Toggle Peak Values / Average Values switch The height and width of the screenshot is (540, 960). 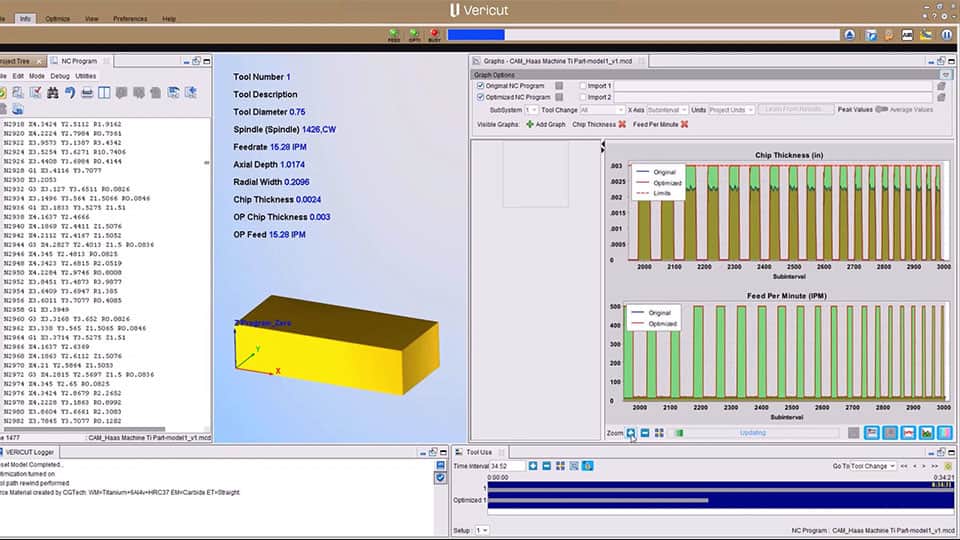click(881, 110)
